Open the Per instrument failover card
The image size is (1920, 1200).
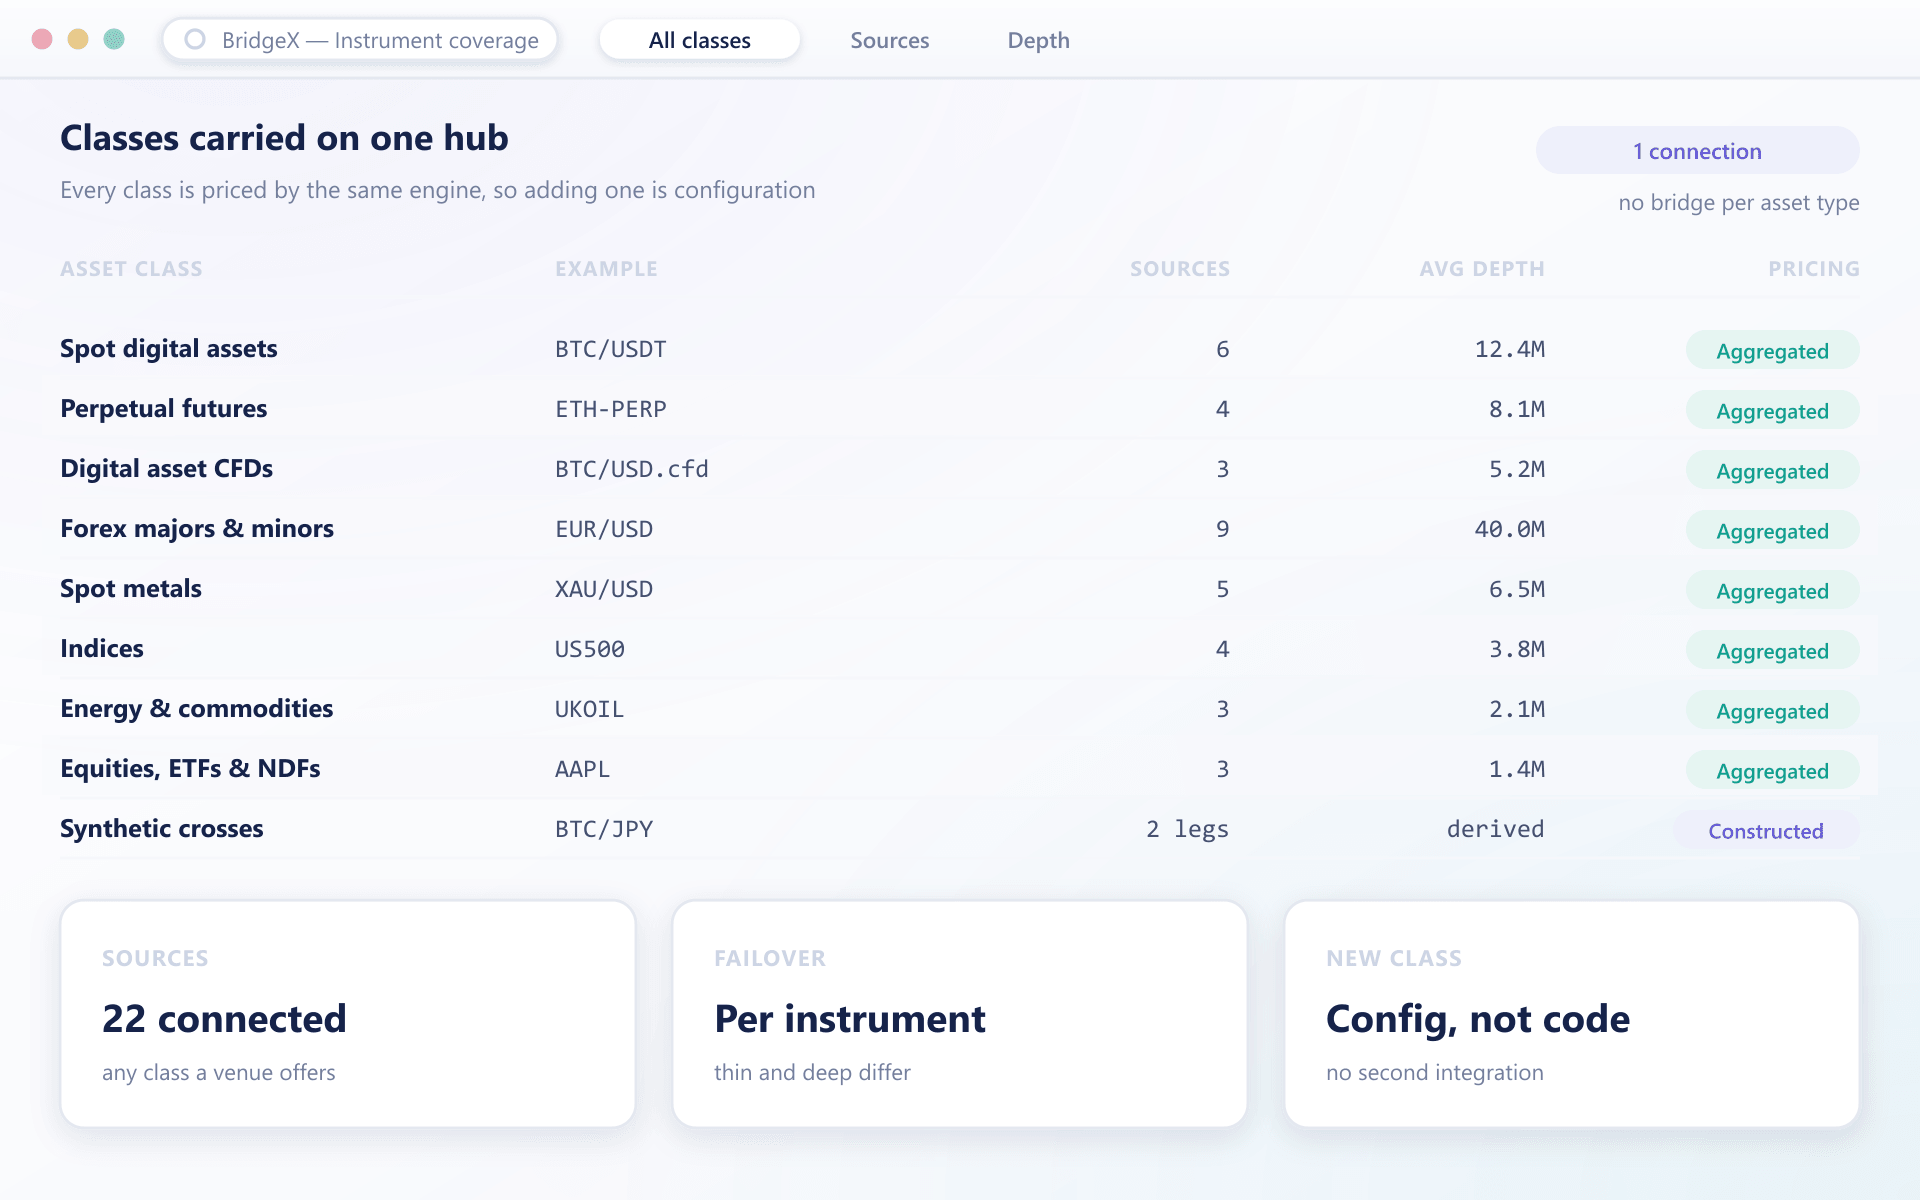tap(960, 1014)
